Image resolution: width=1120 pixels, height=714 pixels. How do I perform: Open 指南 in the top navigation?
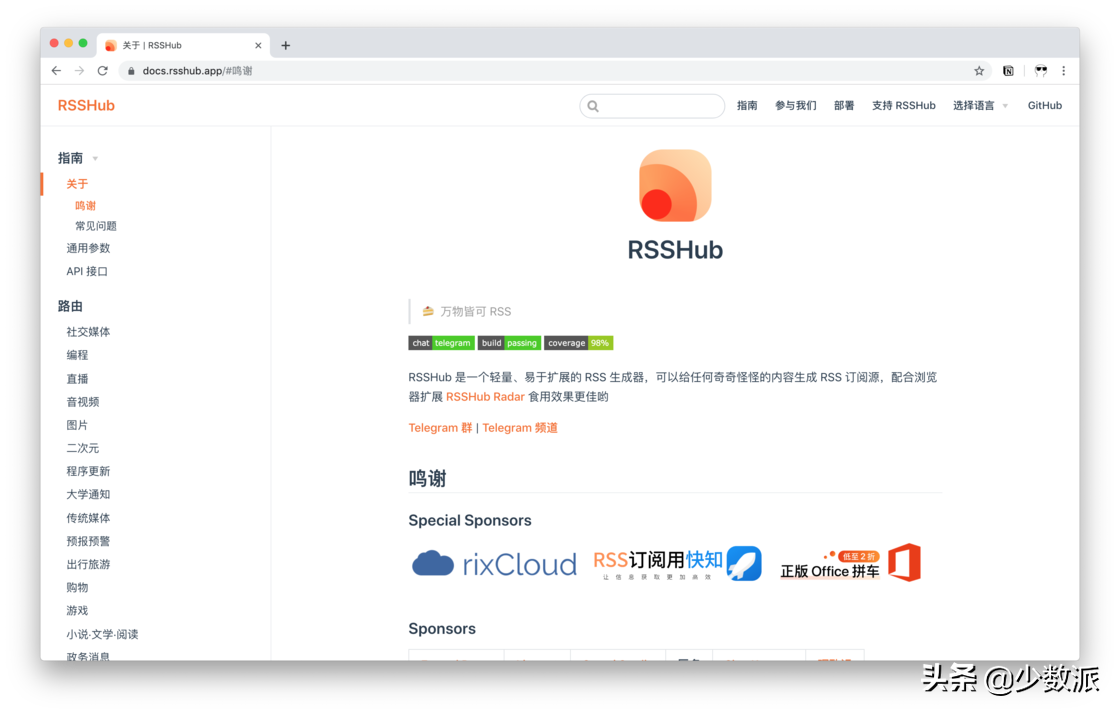(x=747, y=106)
